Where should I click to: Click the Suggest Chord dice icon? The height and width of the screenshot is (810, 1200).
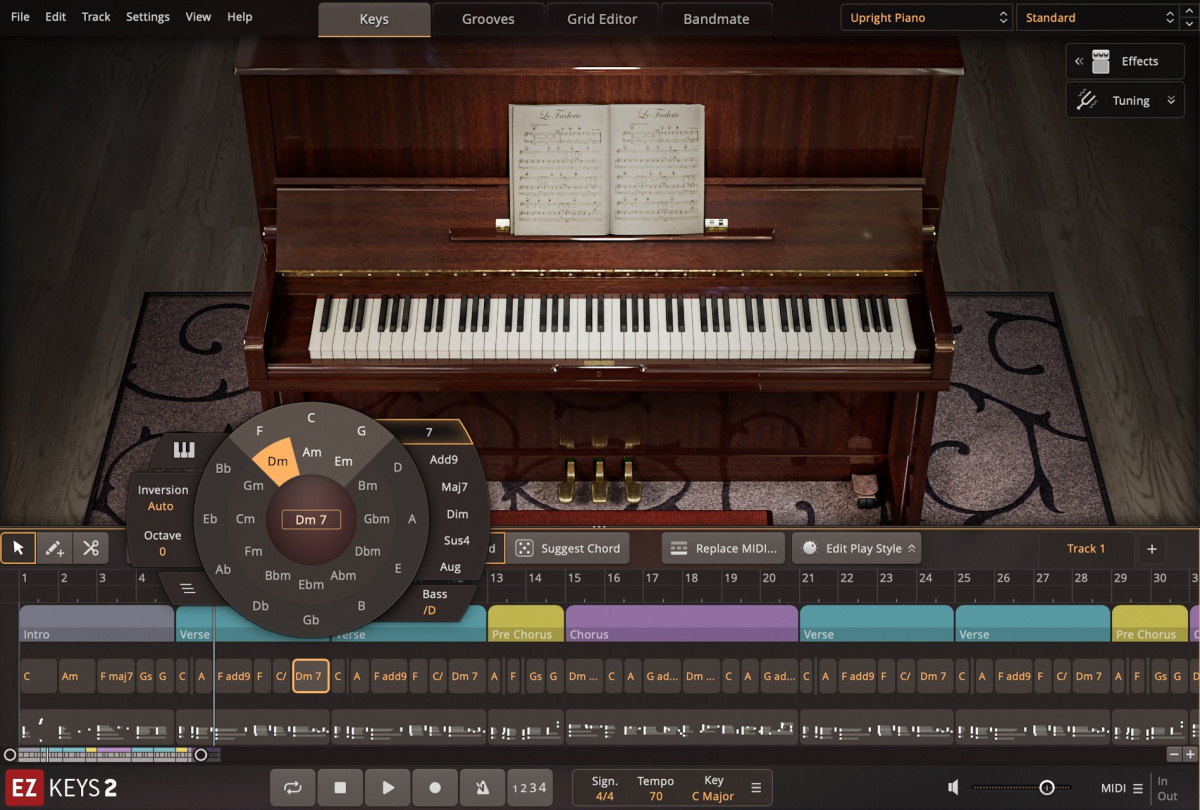pyautogui.click(x=524, y=548)
